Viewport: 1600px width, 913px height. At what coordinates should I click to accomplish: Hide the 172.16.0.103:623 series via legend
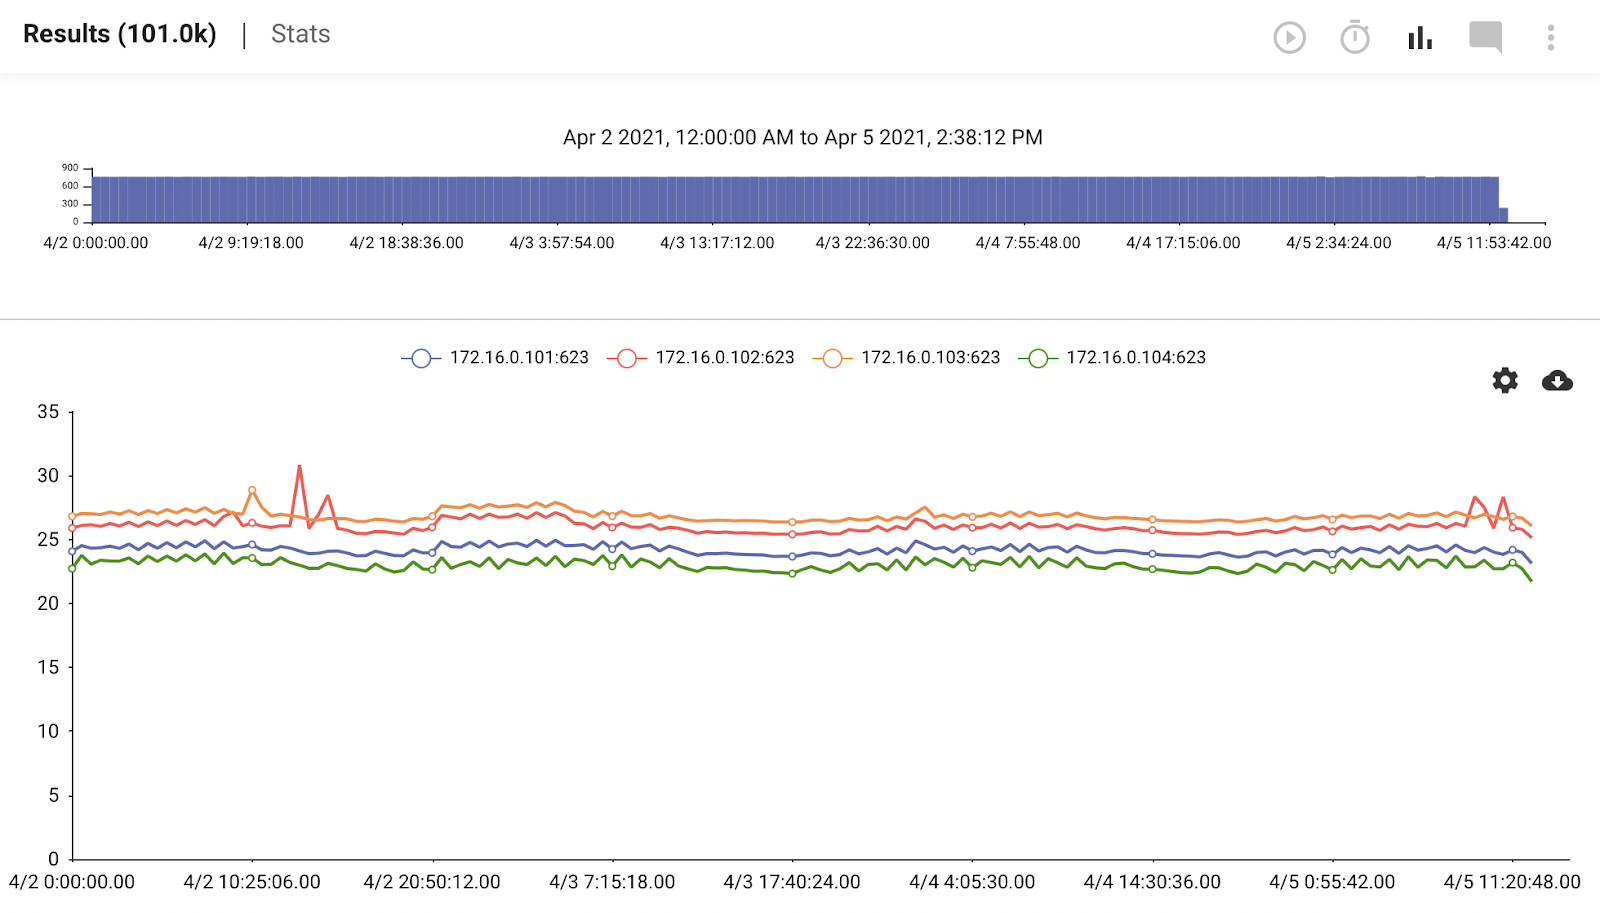(930, 358)
